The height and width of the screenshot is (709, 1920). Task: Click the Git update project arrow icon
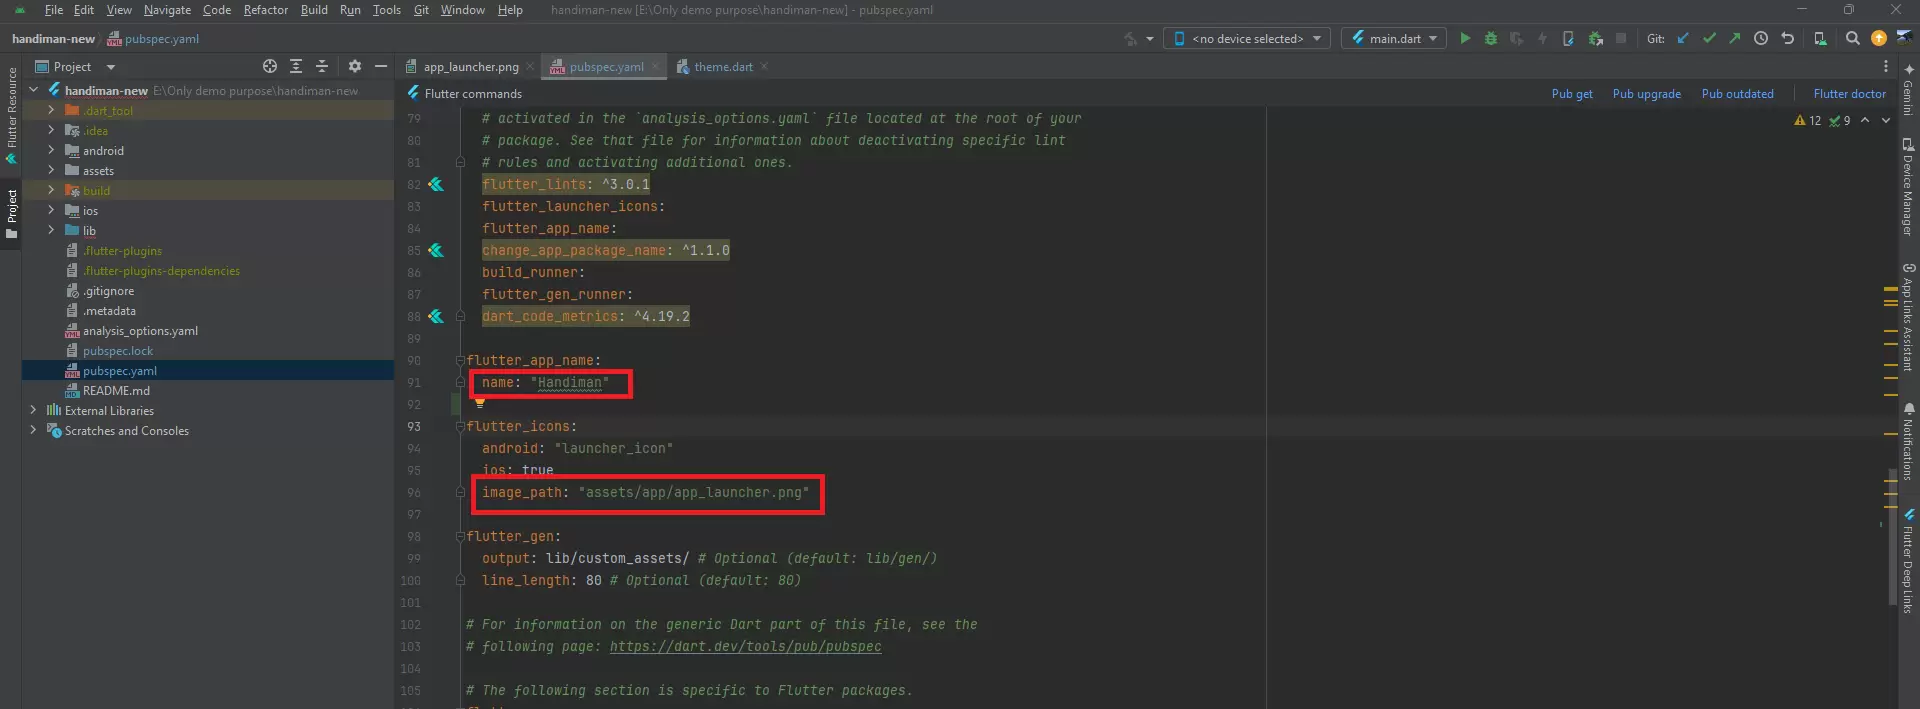tap(1683, 38)
